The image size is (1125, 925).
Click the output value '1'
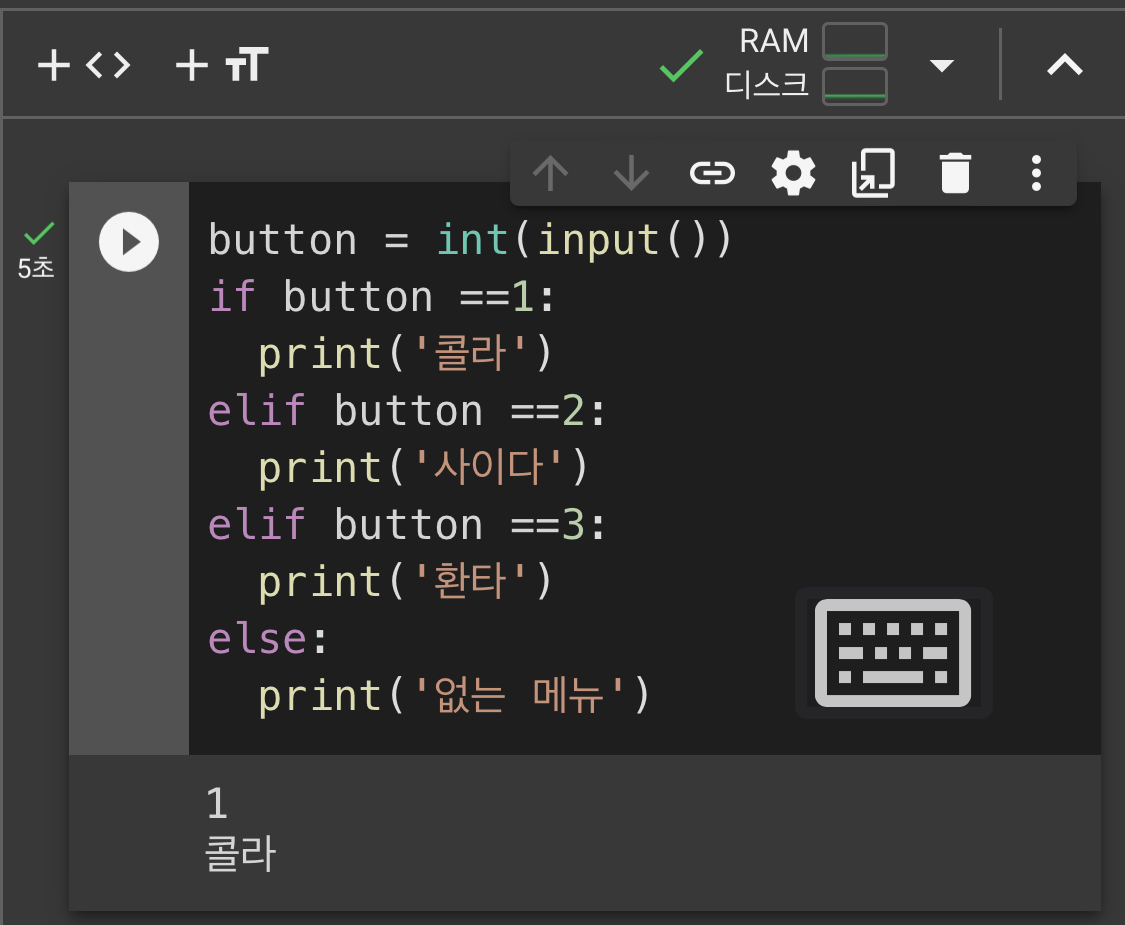click(217, 803)
